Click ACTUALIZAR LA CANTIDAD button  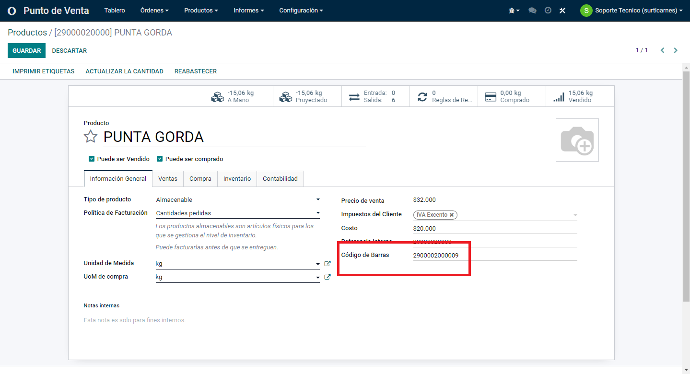click(x=125, y=71)
